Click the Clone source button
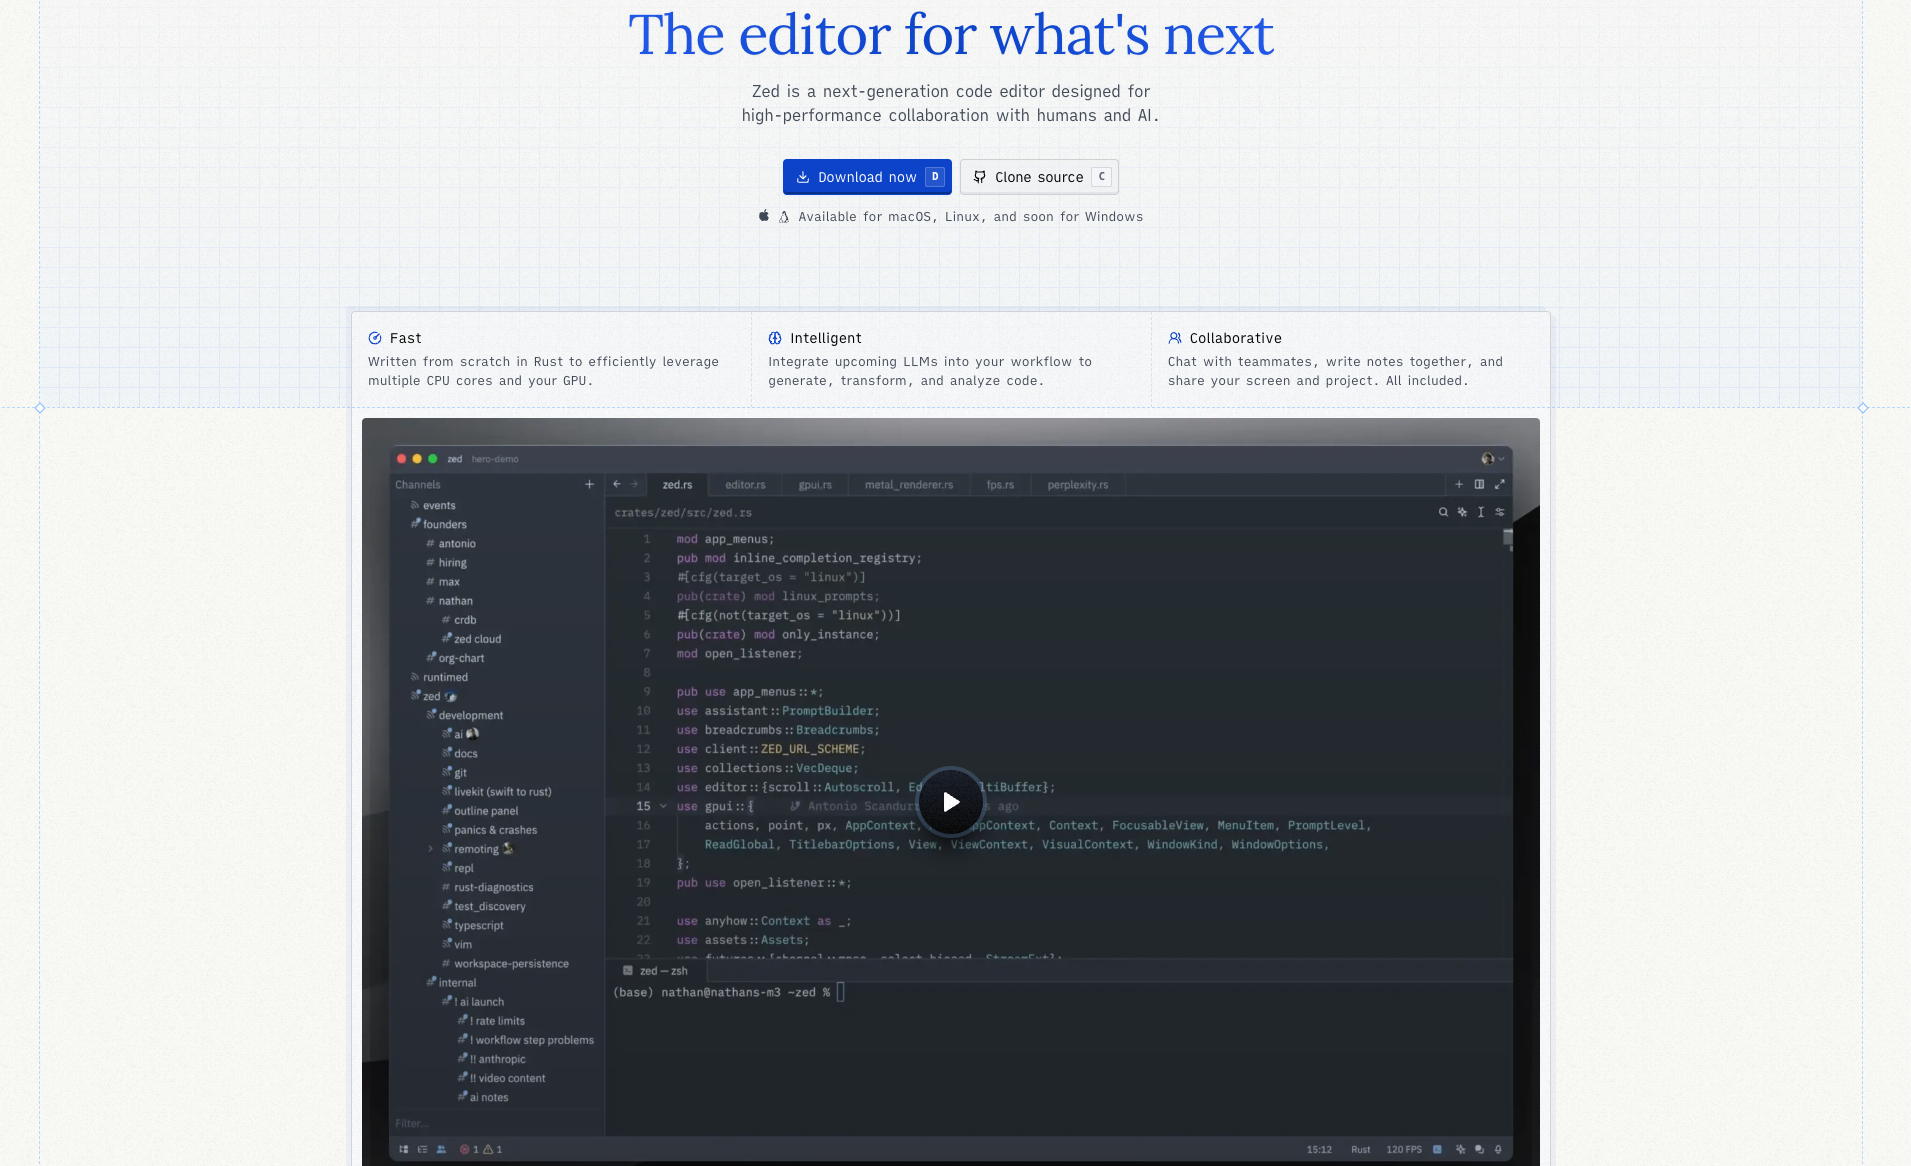Image resolution: width=1911 pixels, height=1166 pixels. (x=1039, y=177)
